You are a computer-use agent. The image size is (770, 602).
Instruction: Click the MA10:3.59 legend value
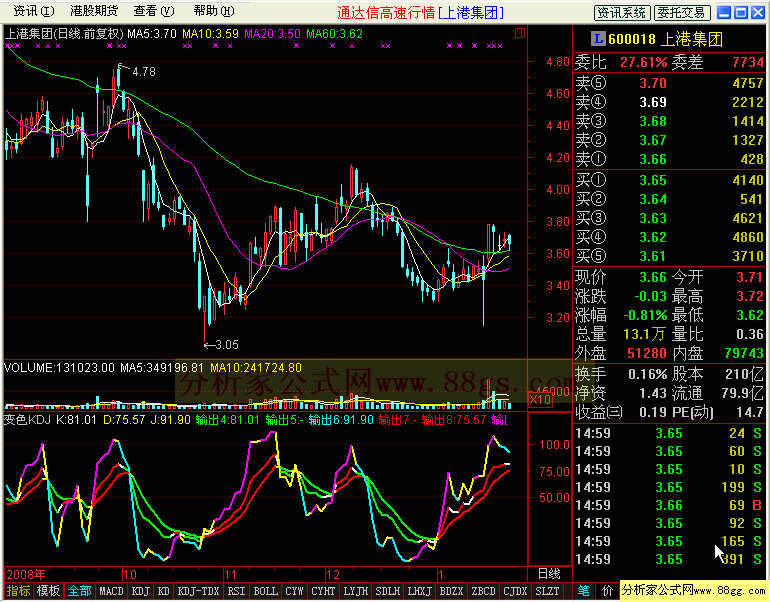pyautogui.click(x=210, y=34)
